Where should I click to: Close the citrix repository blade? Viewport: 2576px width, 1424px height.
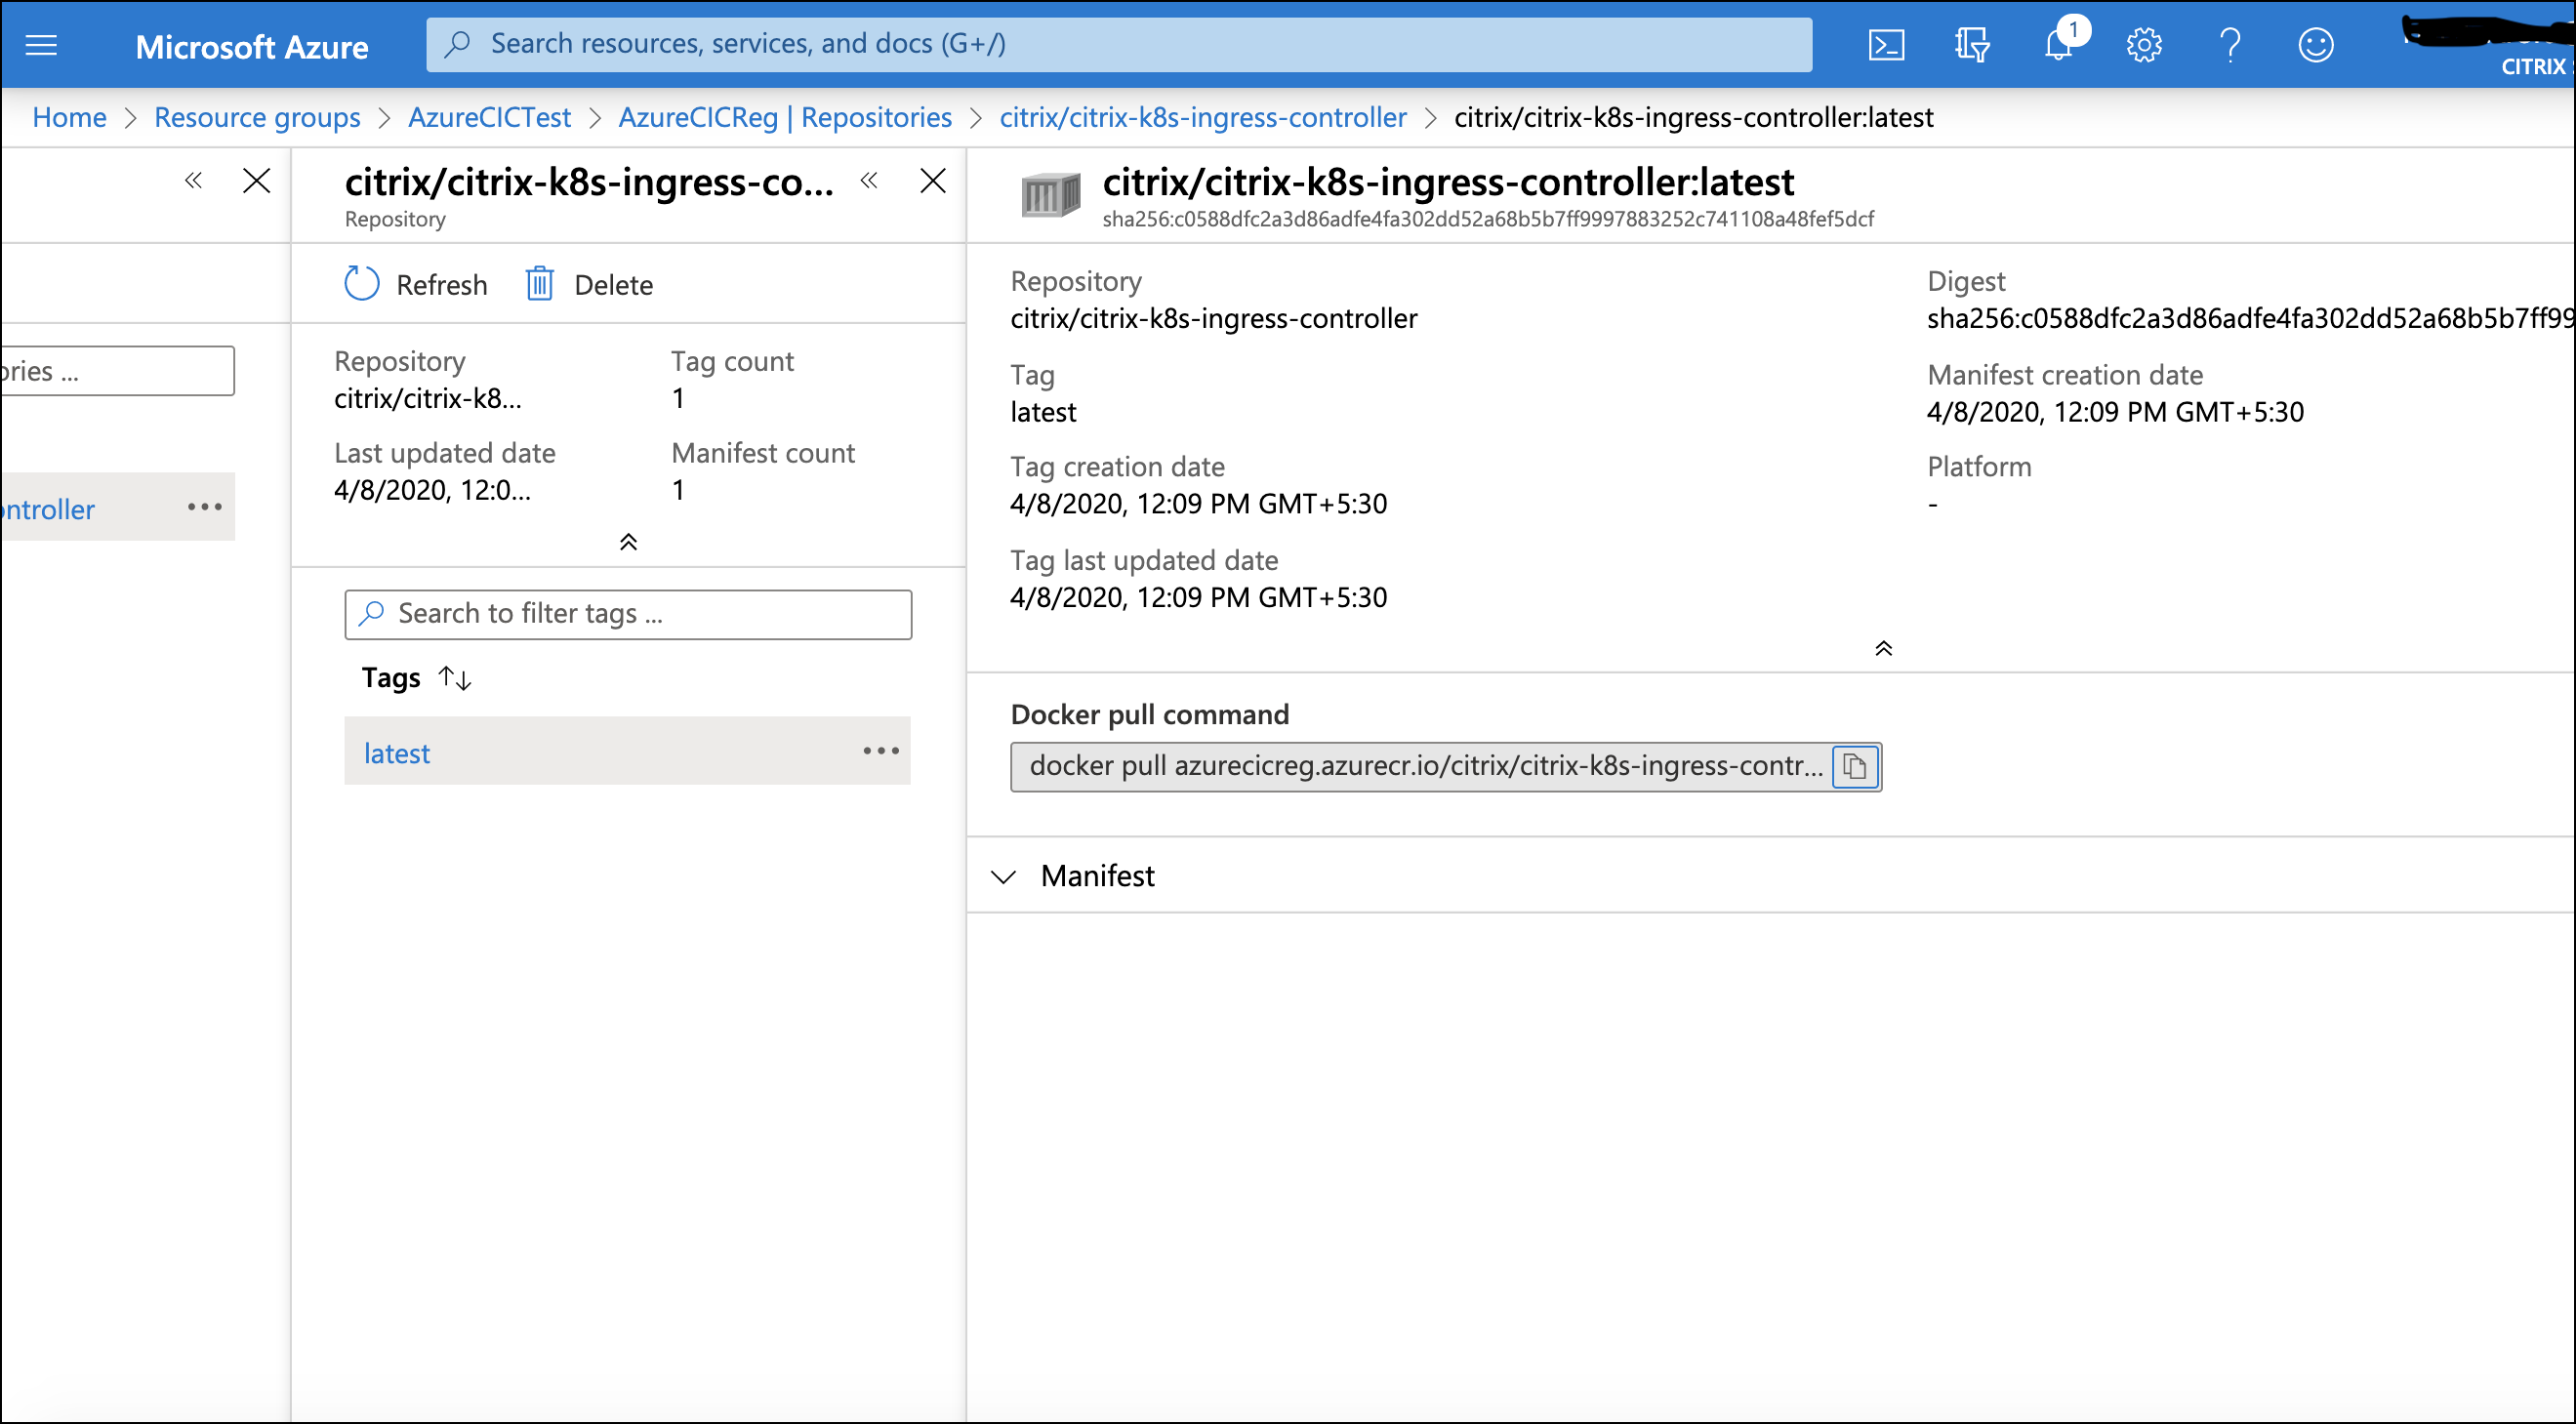tap(933, 181)
